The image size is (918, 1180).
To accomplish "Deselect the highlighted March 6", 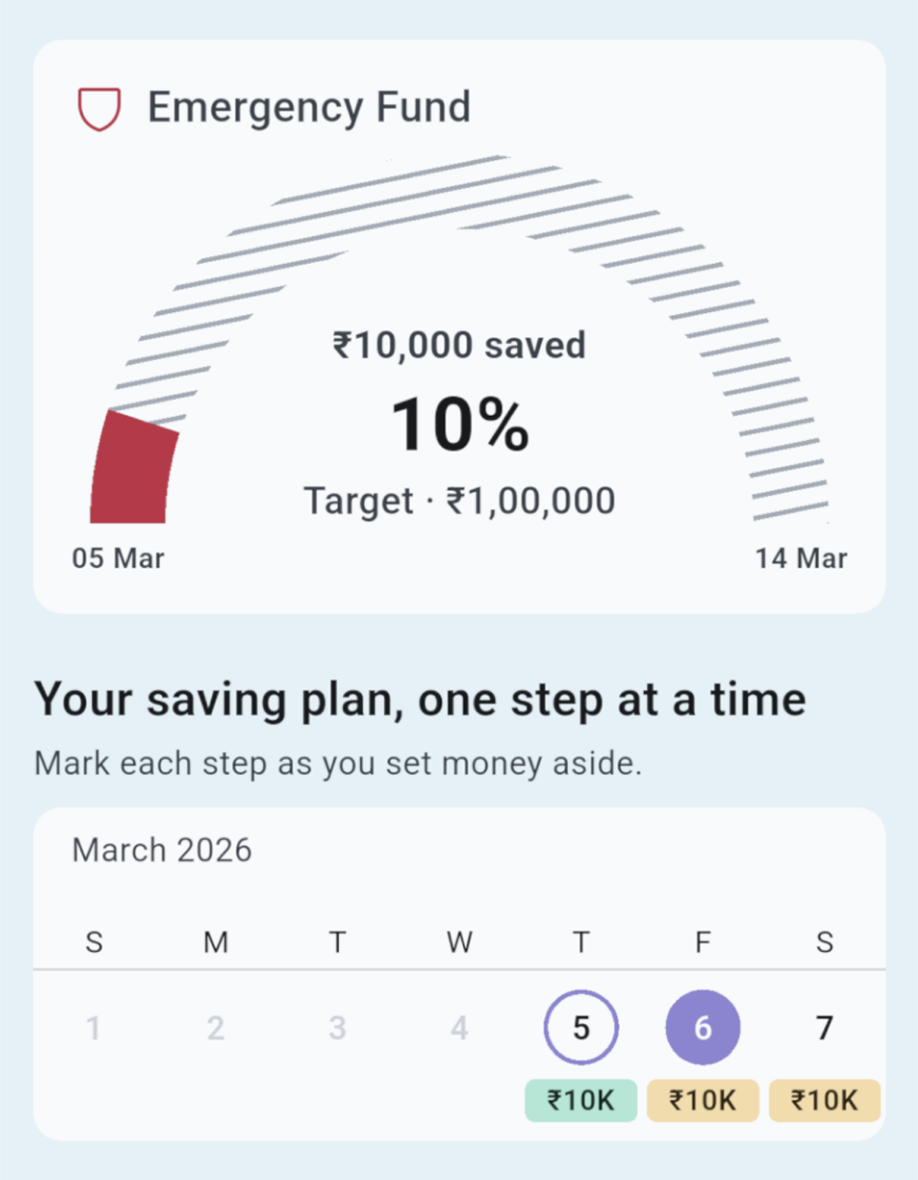I will coord(702,1027).
